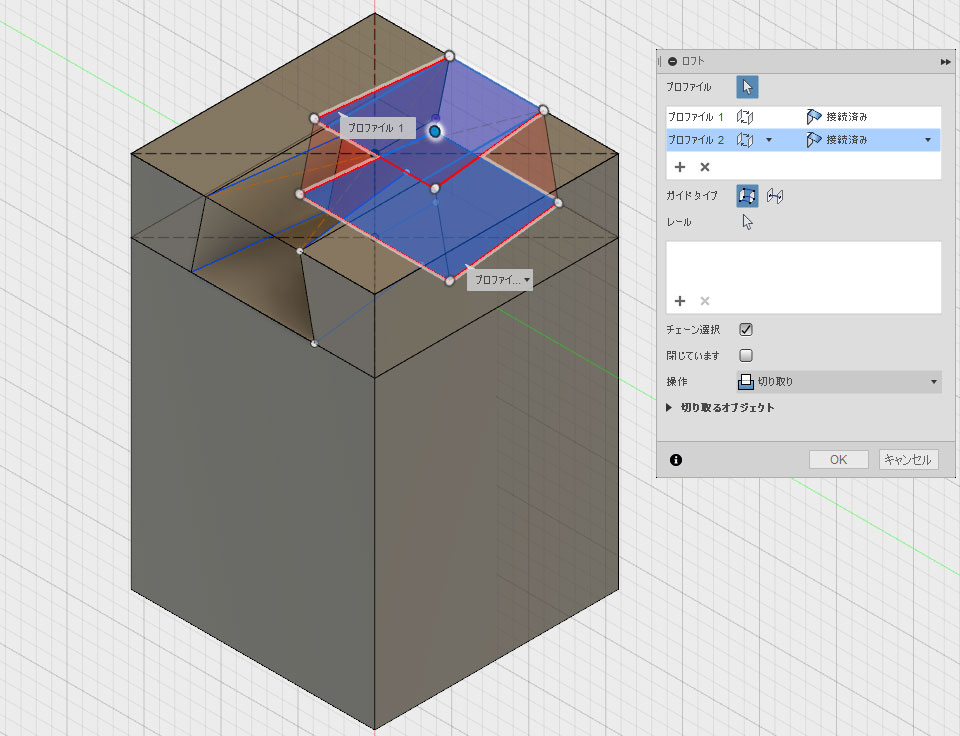The height and width of the screenshot is (736, 960).
Task: Click the plus icon in the rails list
Action: point(680,301)
